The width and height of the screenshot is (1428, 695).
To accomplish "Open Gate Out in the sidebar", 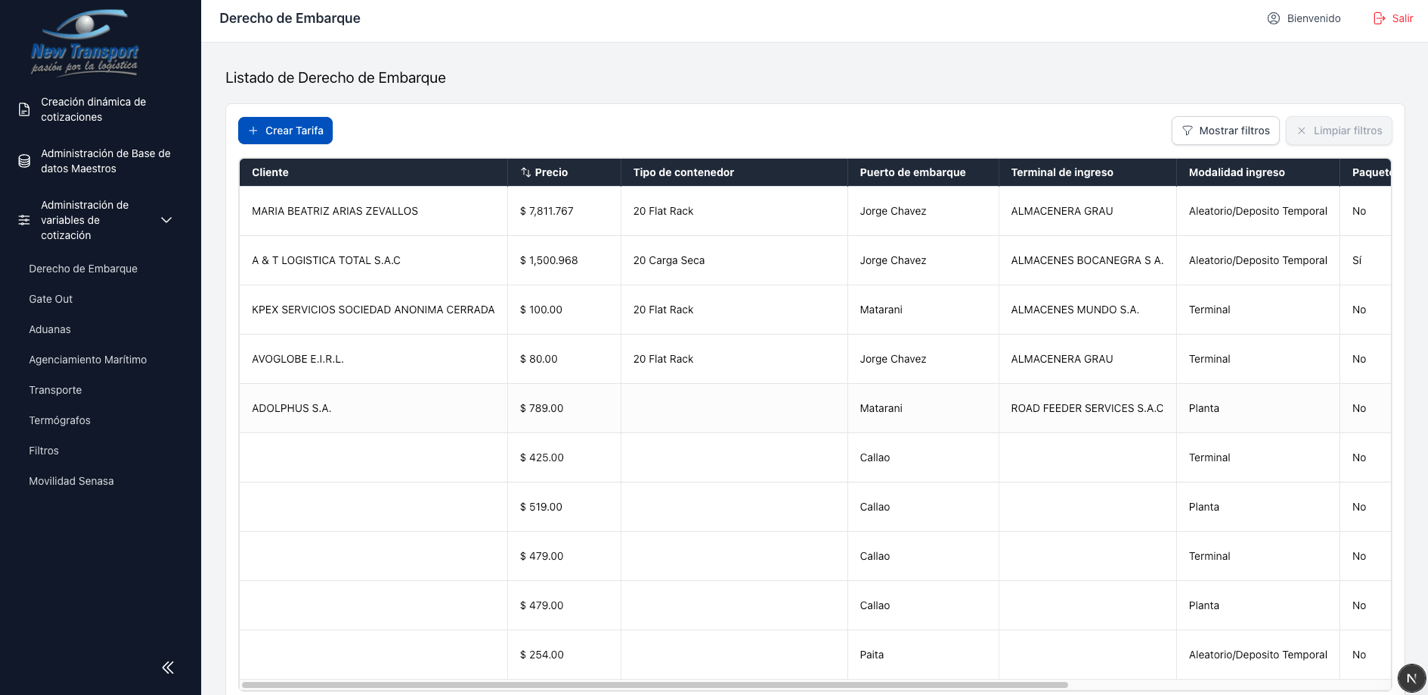I will point(51,299).
